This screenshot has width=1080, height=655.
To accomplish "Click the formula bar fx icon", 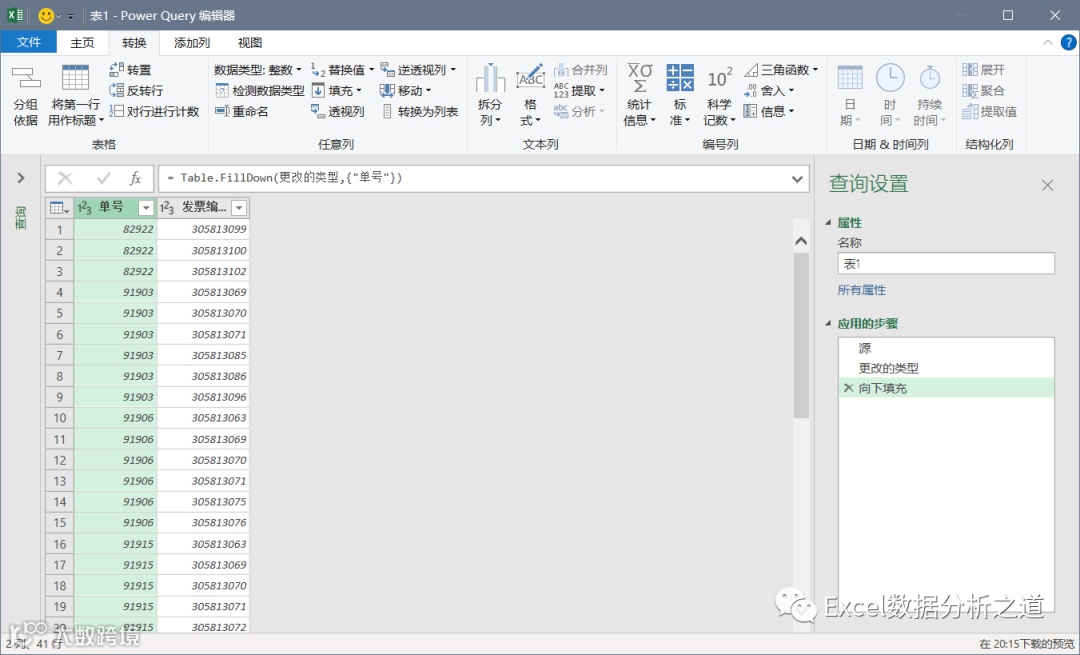I will click(x=136, y=178).
